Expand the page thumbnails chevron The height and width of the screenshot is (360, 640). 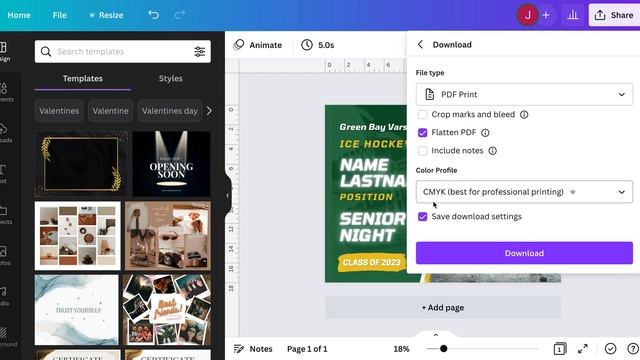(x=436, y=335)
